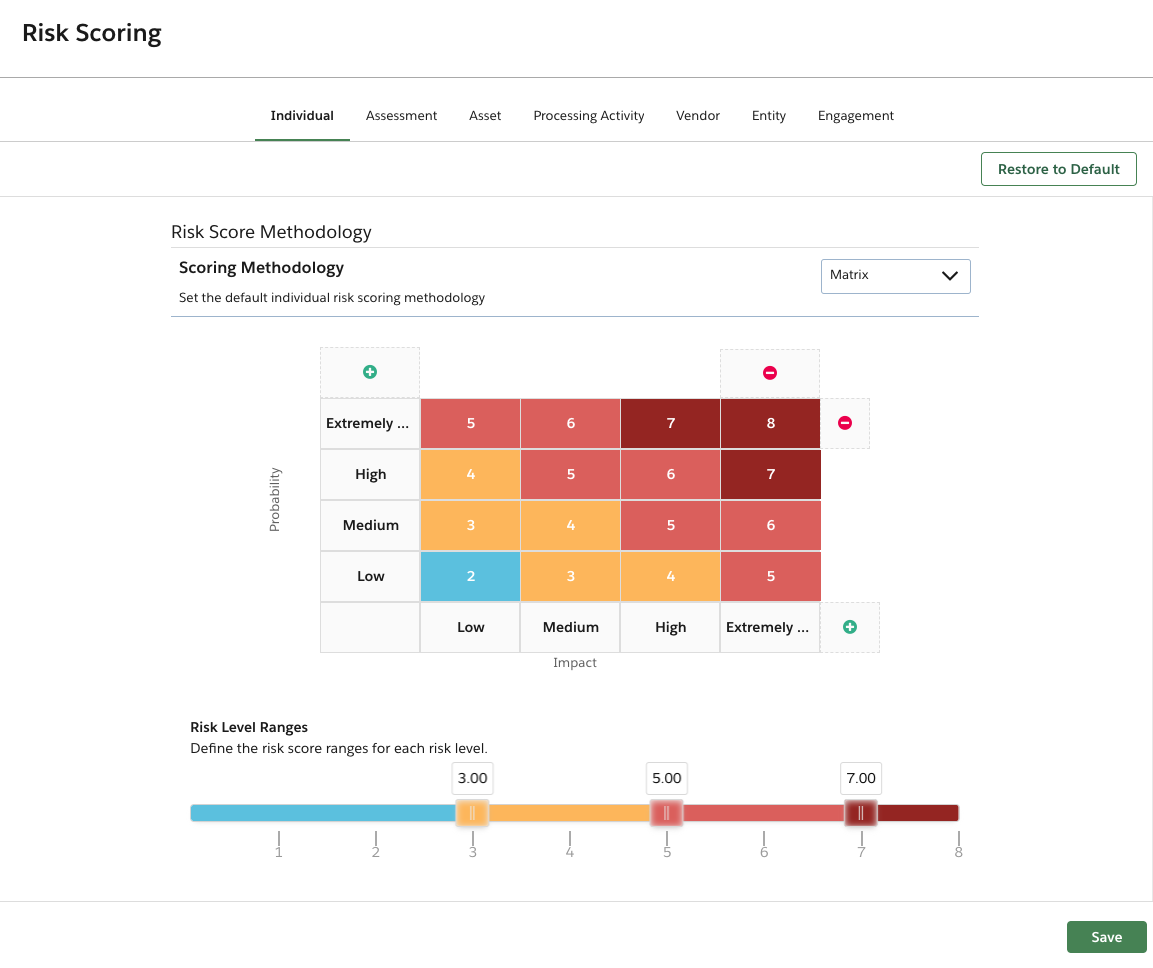1153x968 pixels.
Task: Click the 7.00 range value field
Action: pos(860,778)
